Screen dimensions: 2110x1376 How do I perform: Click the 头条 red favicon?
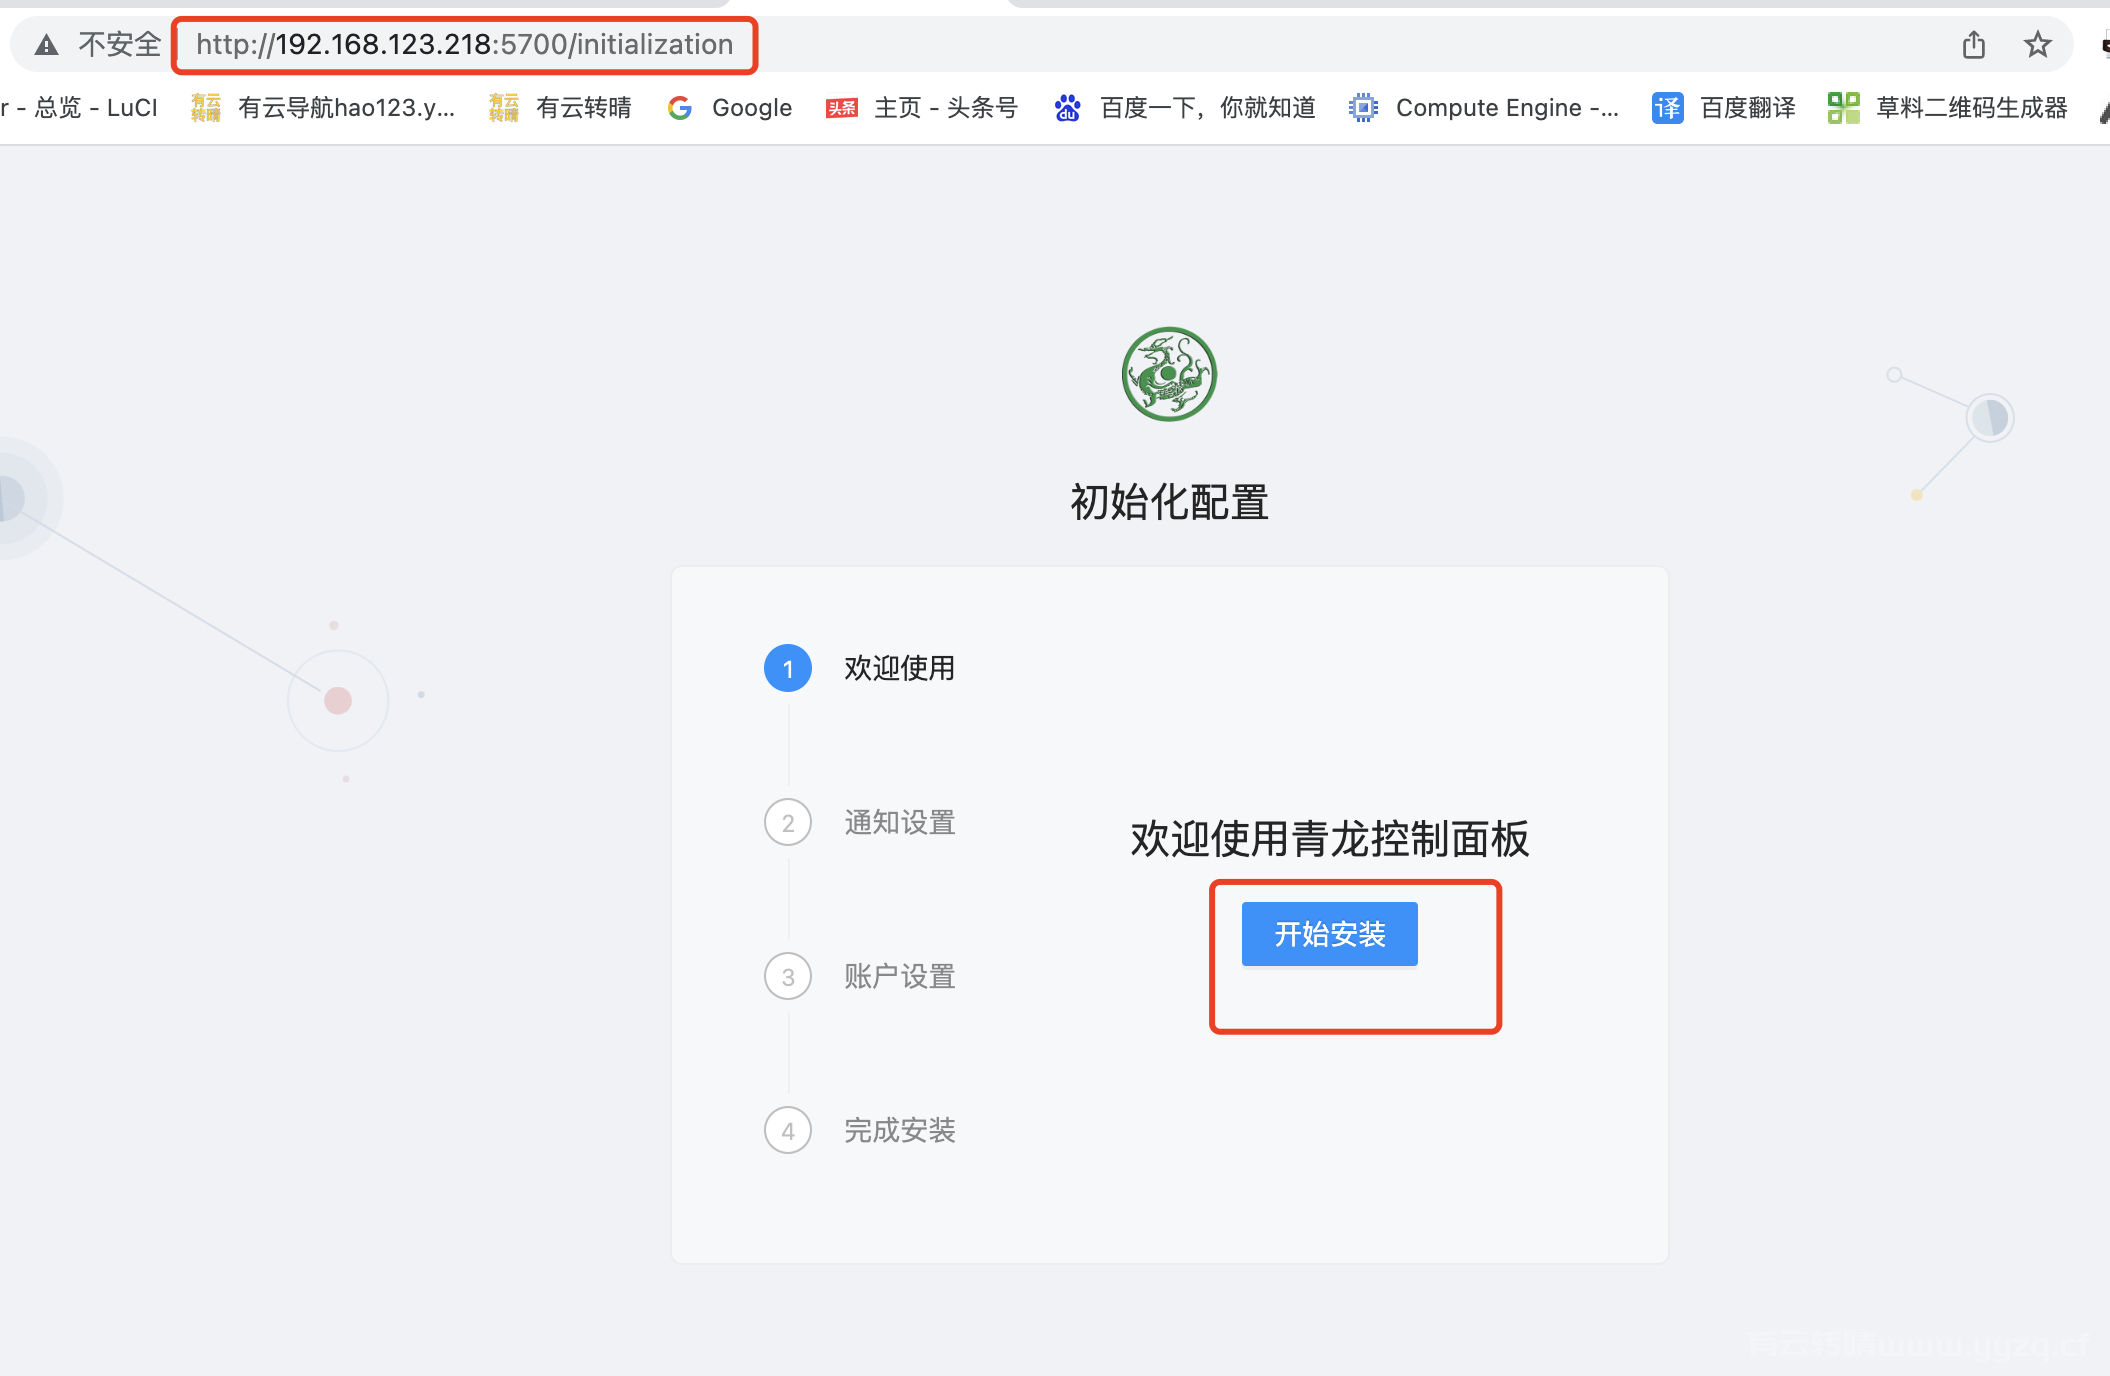(x=841, y=108)
